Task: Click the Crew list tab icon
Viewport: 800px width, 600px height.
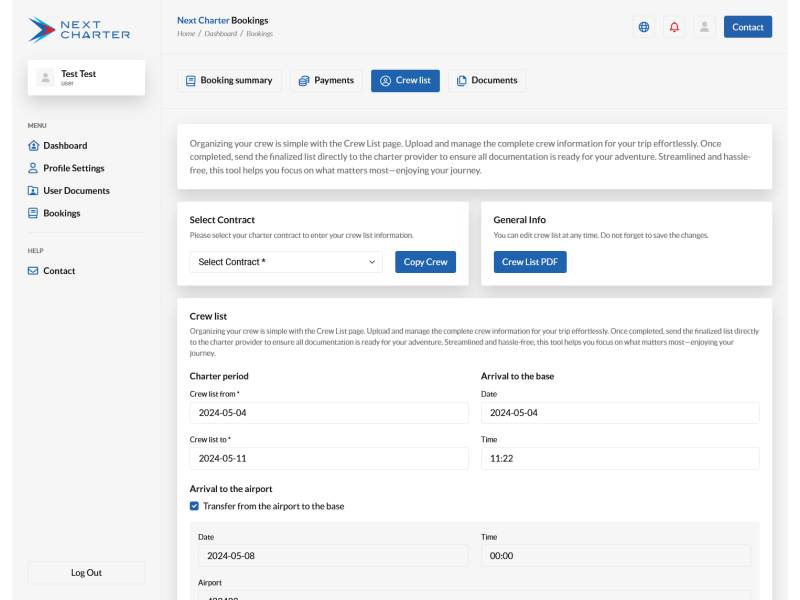Action: [386, 81]
